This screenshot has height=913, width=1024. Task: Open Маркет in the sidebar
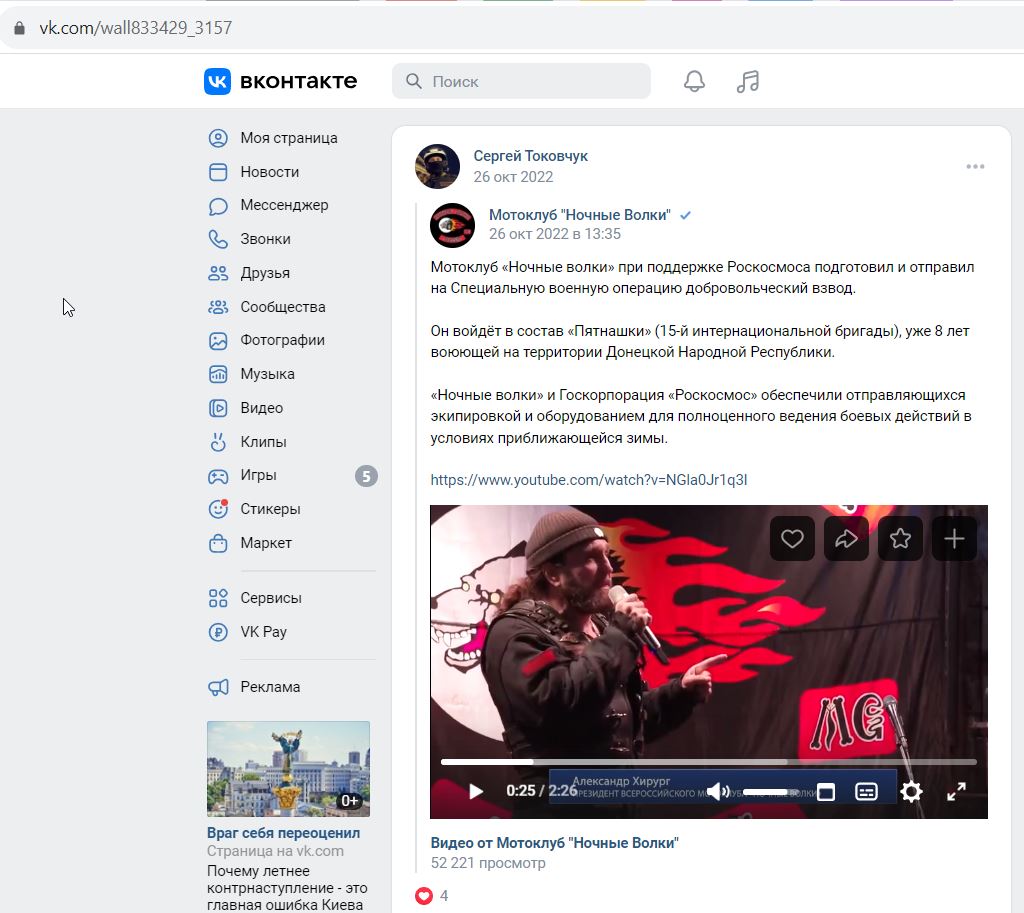pos(266,543)
